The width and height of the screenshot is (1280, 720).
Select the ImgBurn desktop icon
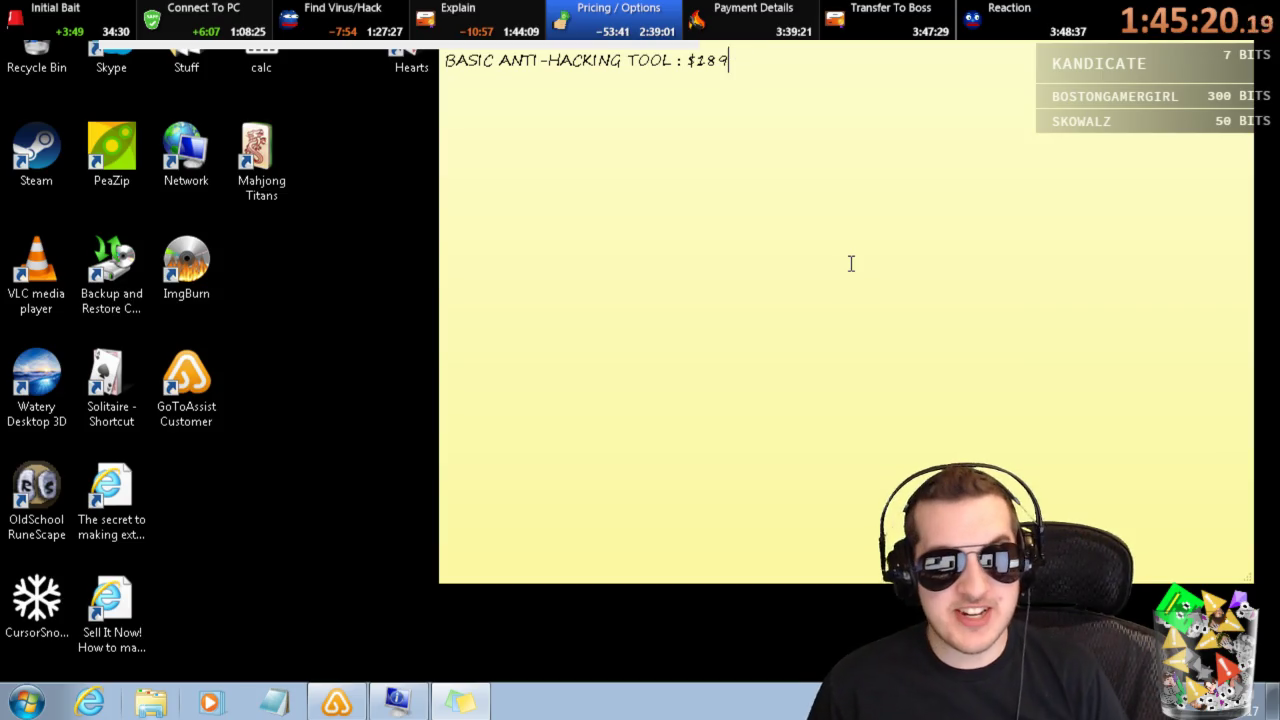186,268
